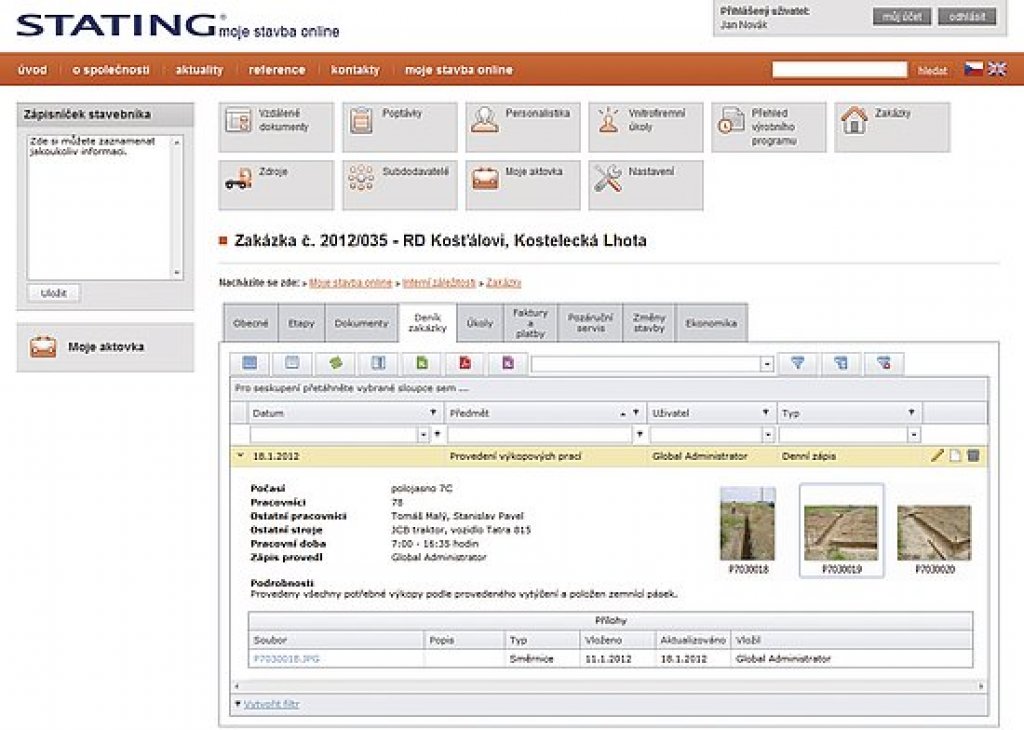Collapse the 18.1.2012 diary row
The image size is (1024, 730).
(x=239, y=456)
